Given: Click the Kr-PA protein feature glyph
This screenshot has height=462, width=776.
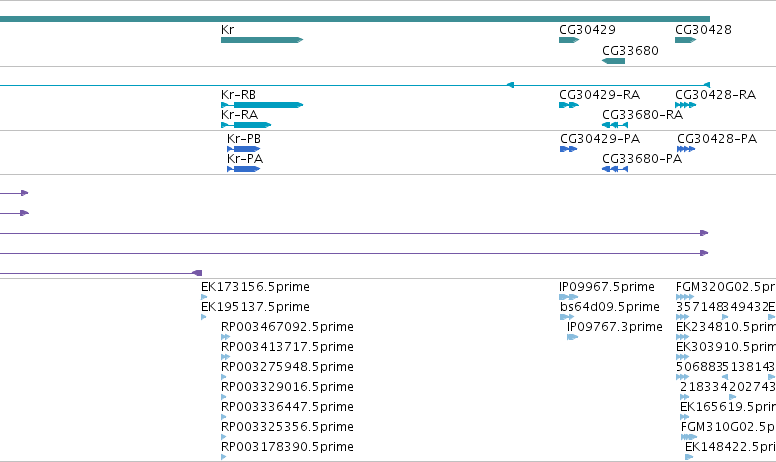Looking at the screenshot, I should point(243,169).
